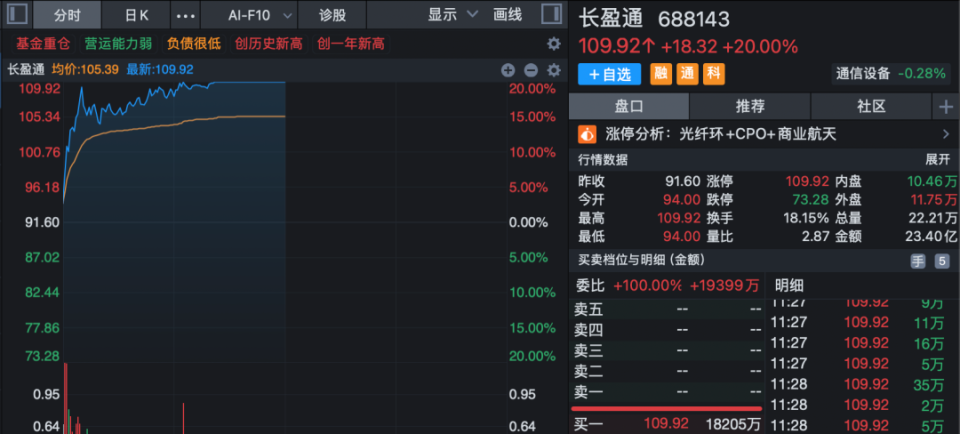960x434 pixels.
Task: Select the 推荐 tab
Action: tap(750, 107)
